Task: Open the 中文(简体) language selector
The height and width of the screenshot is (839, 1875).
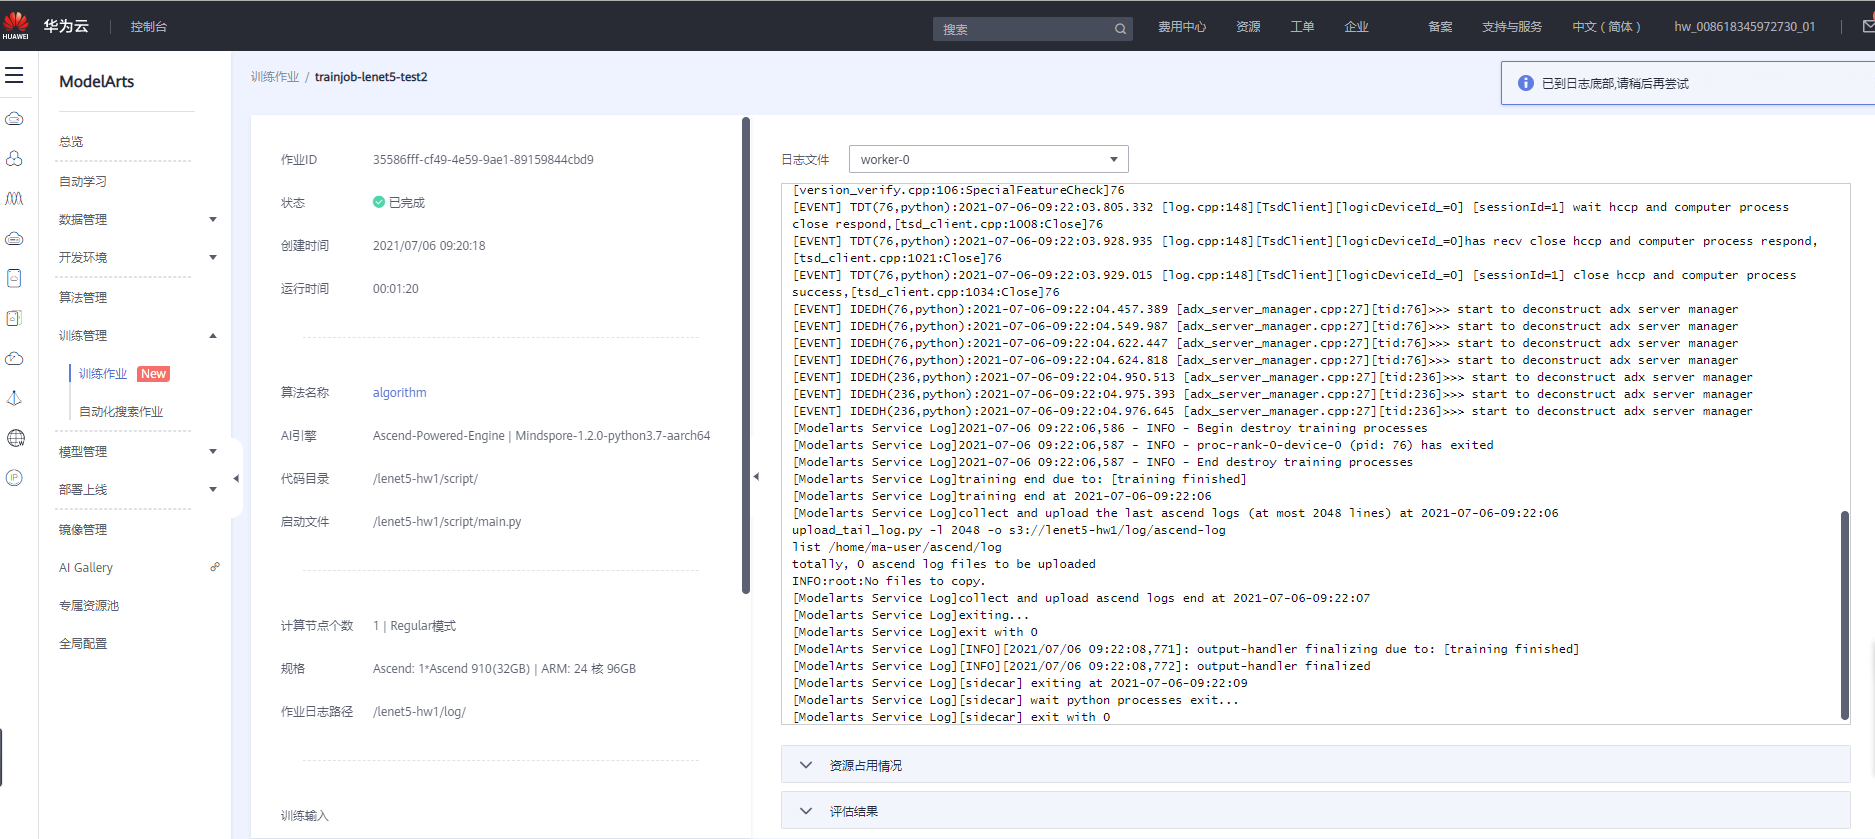Action: click(1606, 27)
